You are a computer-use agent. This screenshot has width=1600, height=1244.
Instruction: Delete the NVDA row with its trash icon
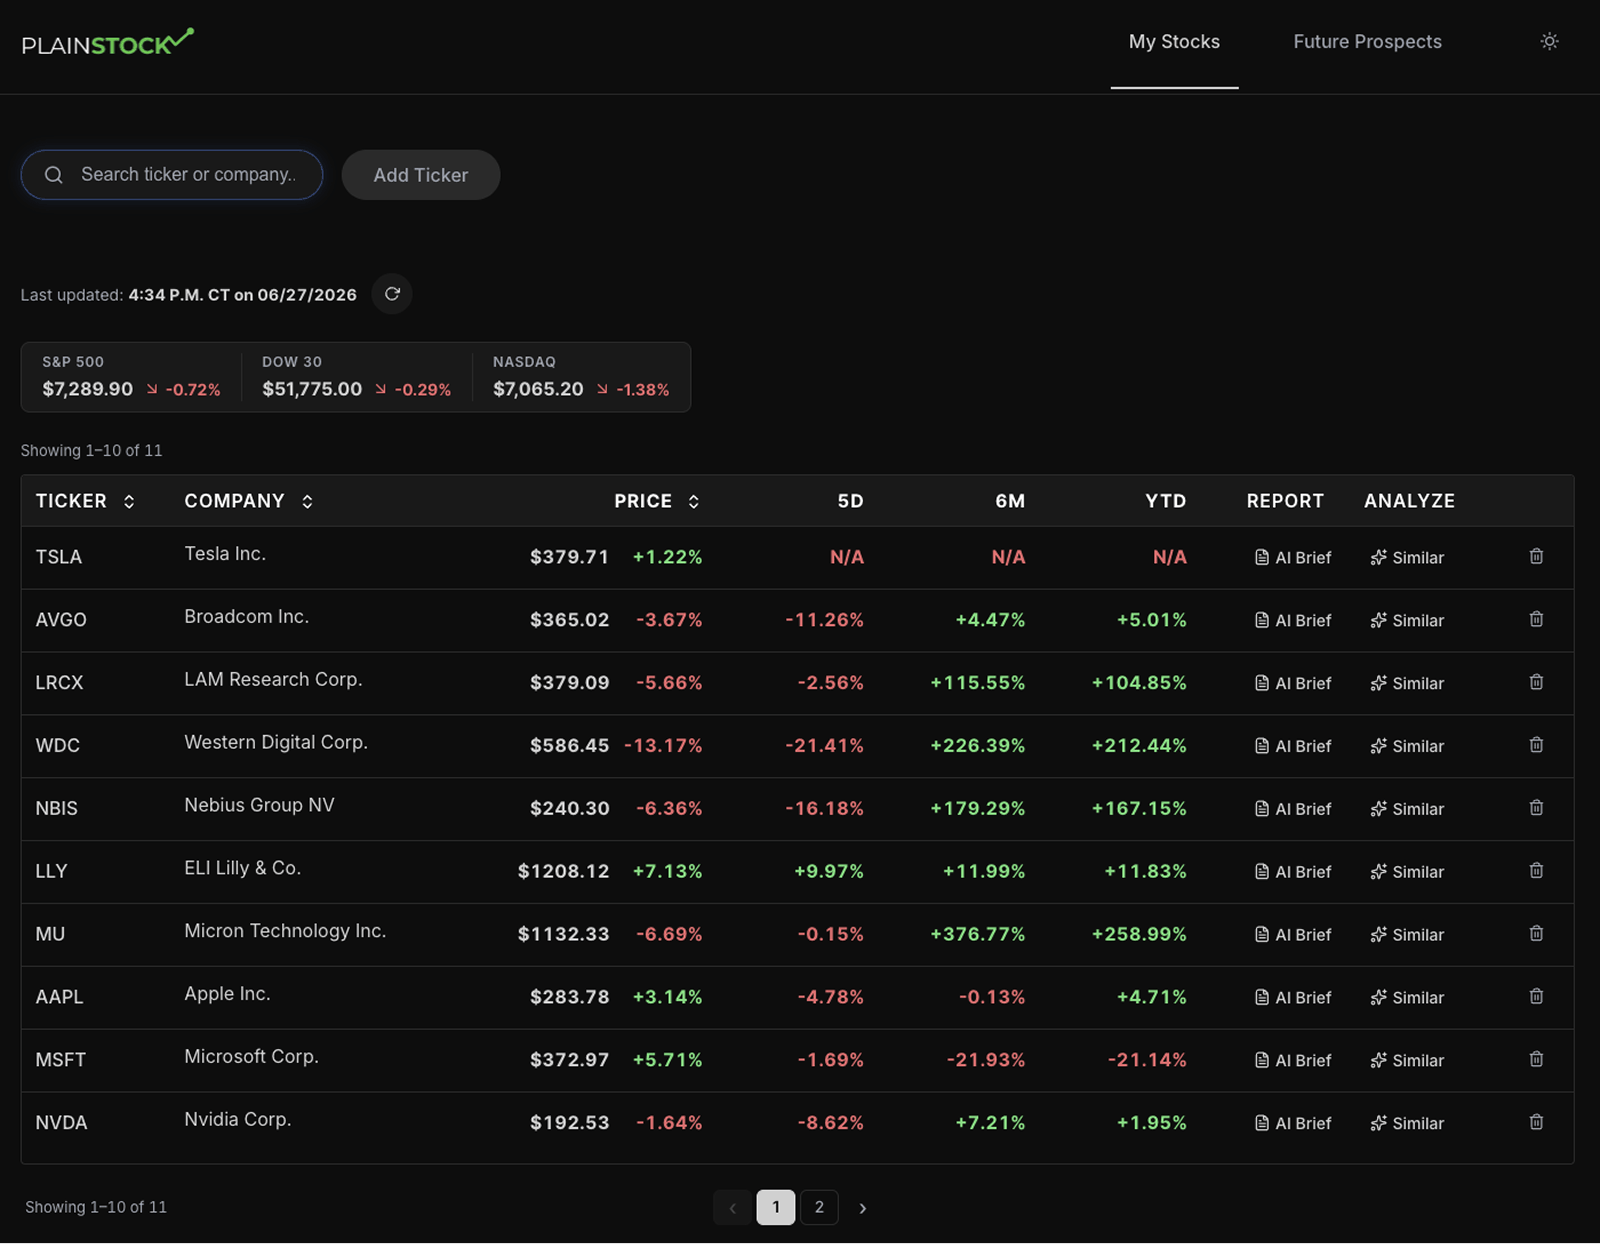pyautogui.click(x=1536, y=1123)
